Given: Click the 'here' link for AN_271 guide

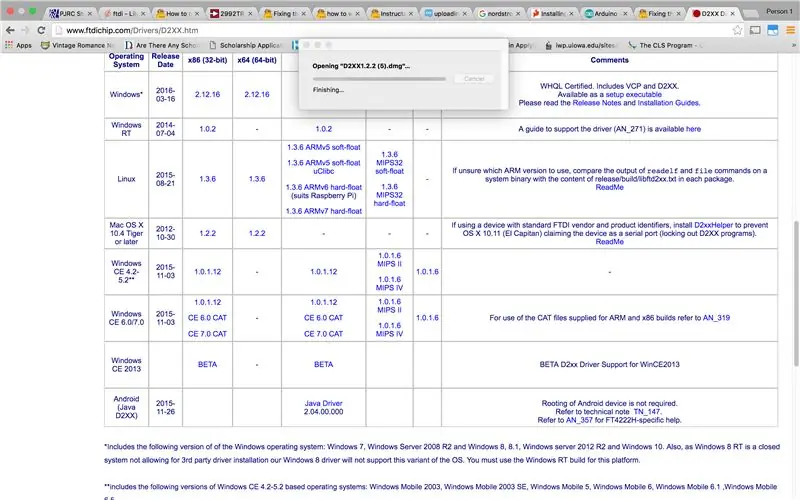Looking at the screenshot, I should 693,129.
